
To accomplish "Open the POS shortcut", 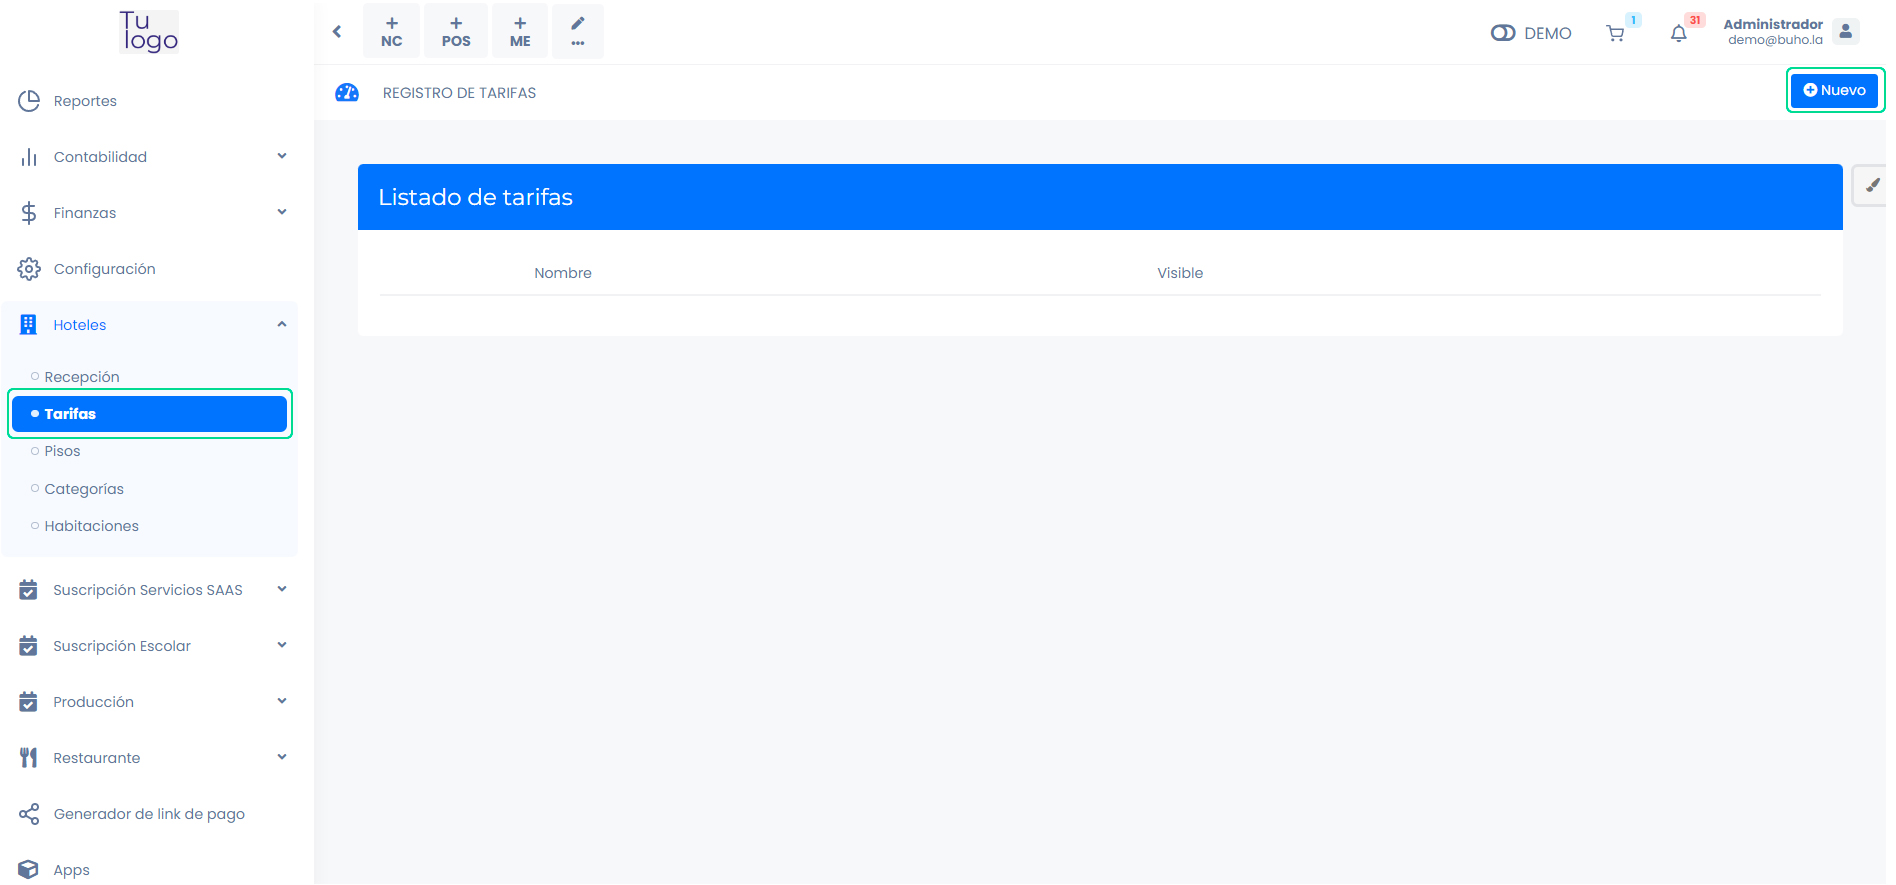I will [x=456, y=31].
